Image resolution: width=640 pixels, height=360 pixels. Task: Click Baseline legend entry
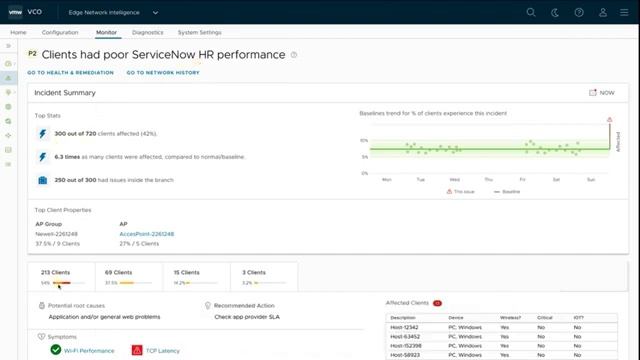coord(507,191)
